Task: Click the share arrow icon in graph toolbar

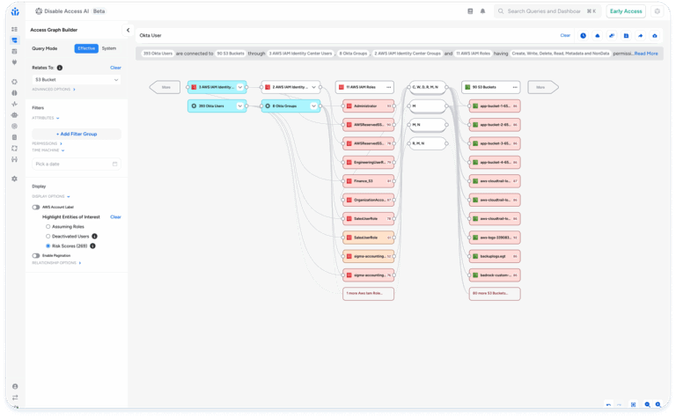Action: [x=640, y=36]
